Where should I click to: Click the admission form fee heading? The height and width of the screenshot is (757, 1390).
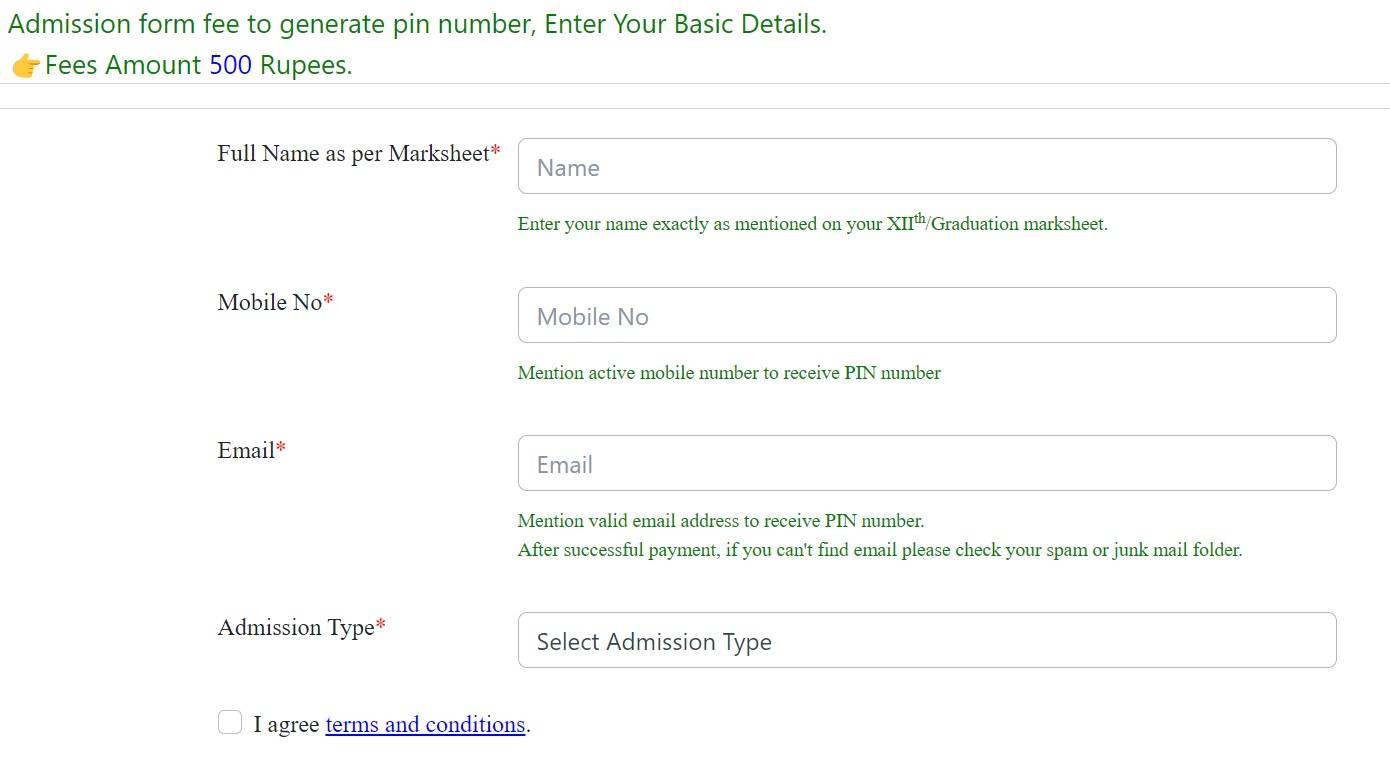(416, 23)
